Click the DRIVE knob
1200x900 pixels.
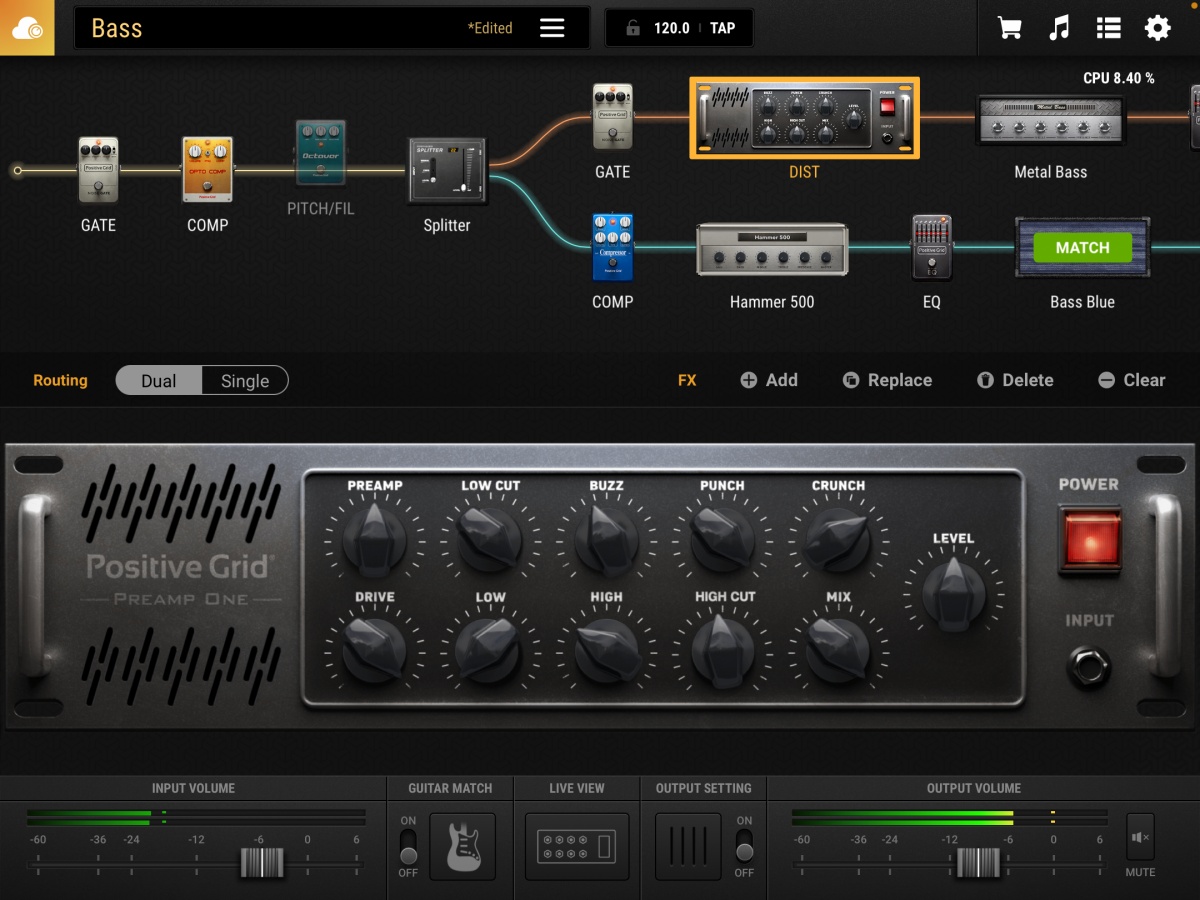375,649
